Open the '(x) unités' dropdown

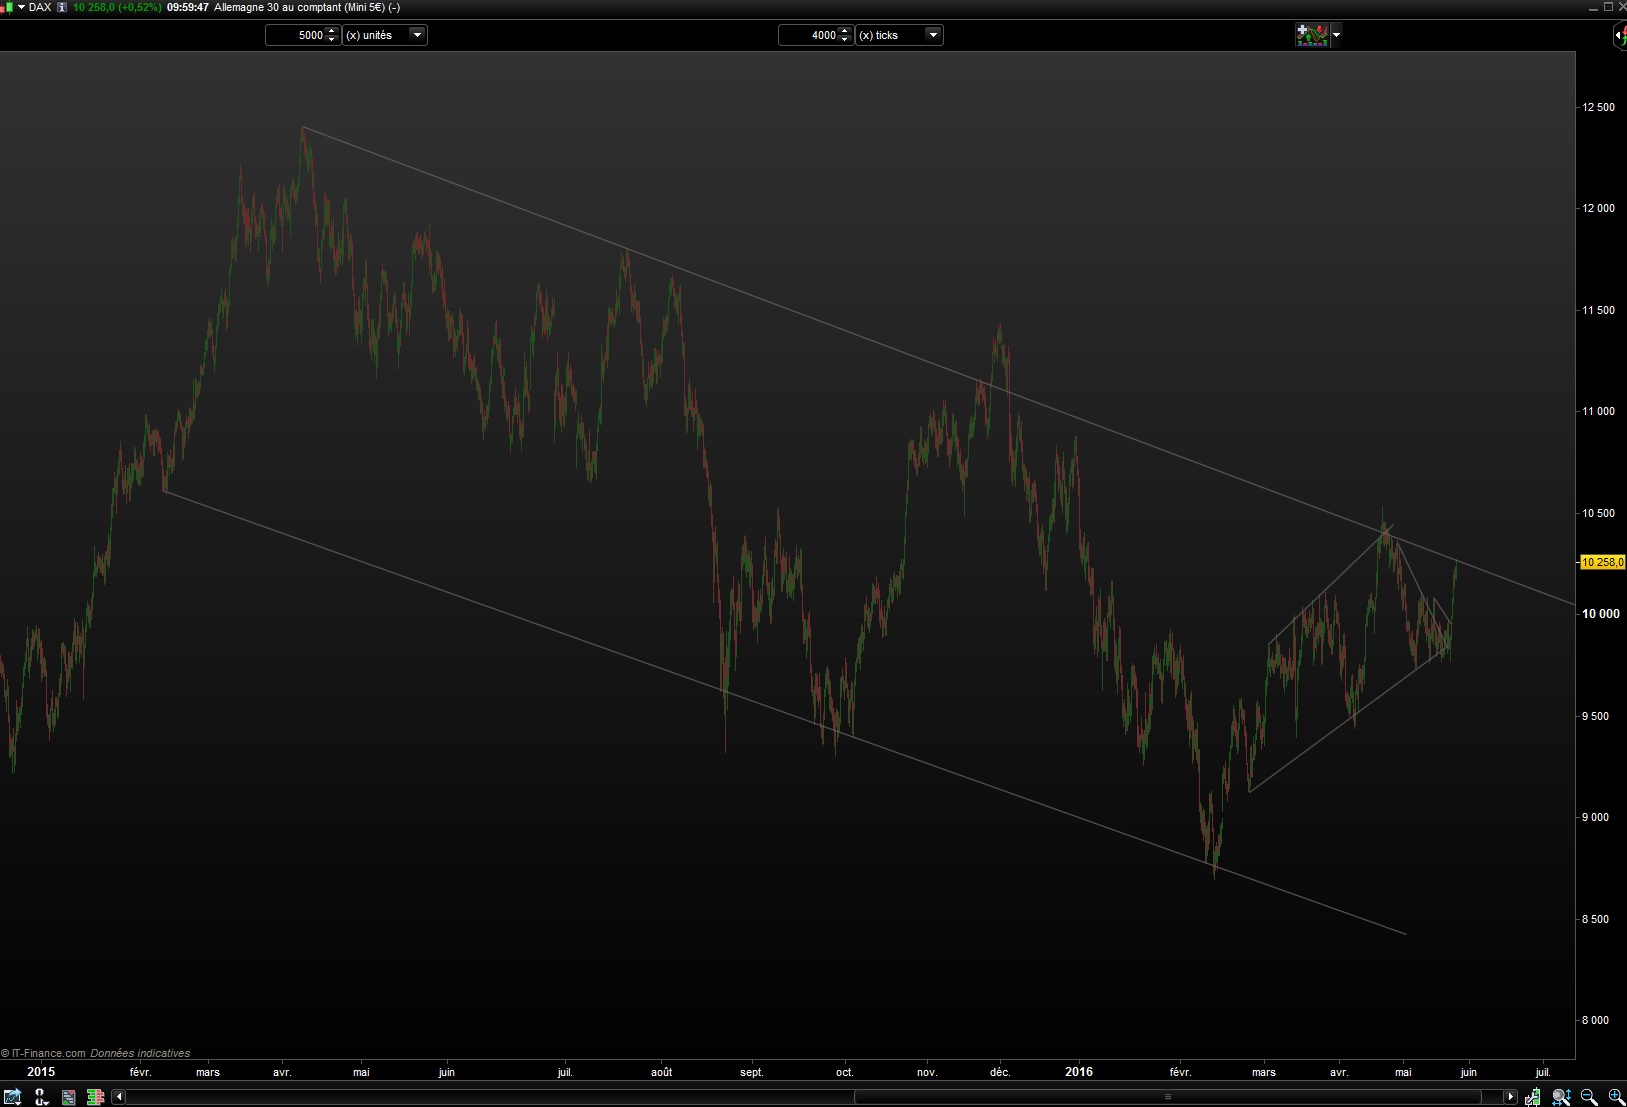click(x=385, y=35)
